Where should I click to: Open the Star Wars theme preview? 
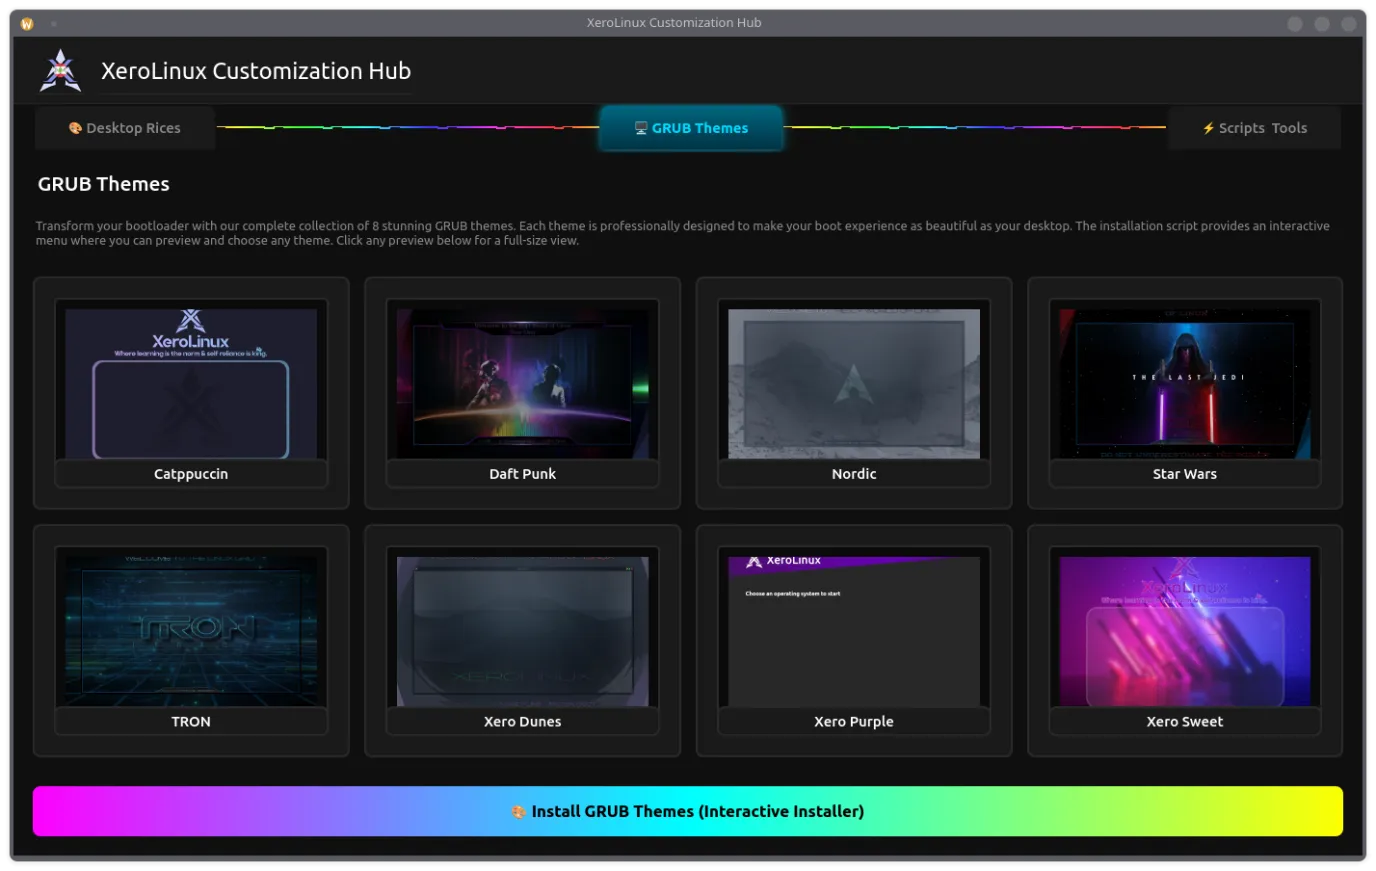coord(1184,383)
